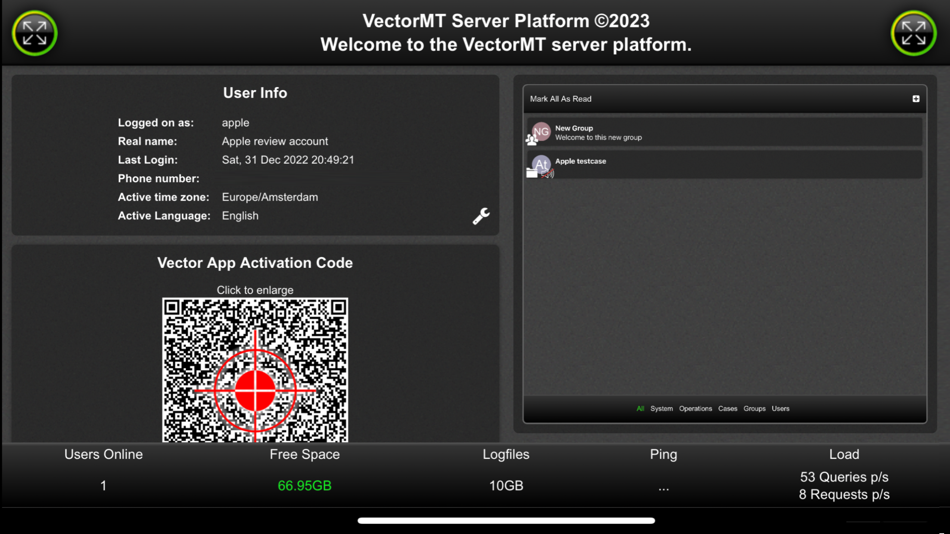
Task: Switch to the Operations filter tab
Action: [x=696, y=409]
